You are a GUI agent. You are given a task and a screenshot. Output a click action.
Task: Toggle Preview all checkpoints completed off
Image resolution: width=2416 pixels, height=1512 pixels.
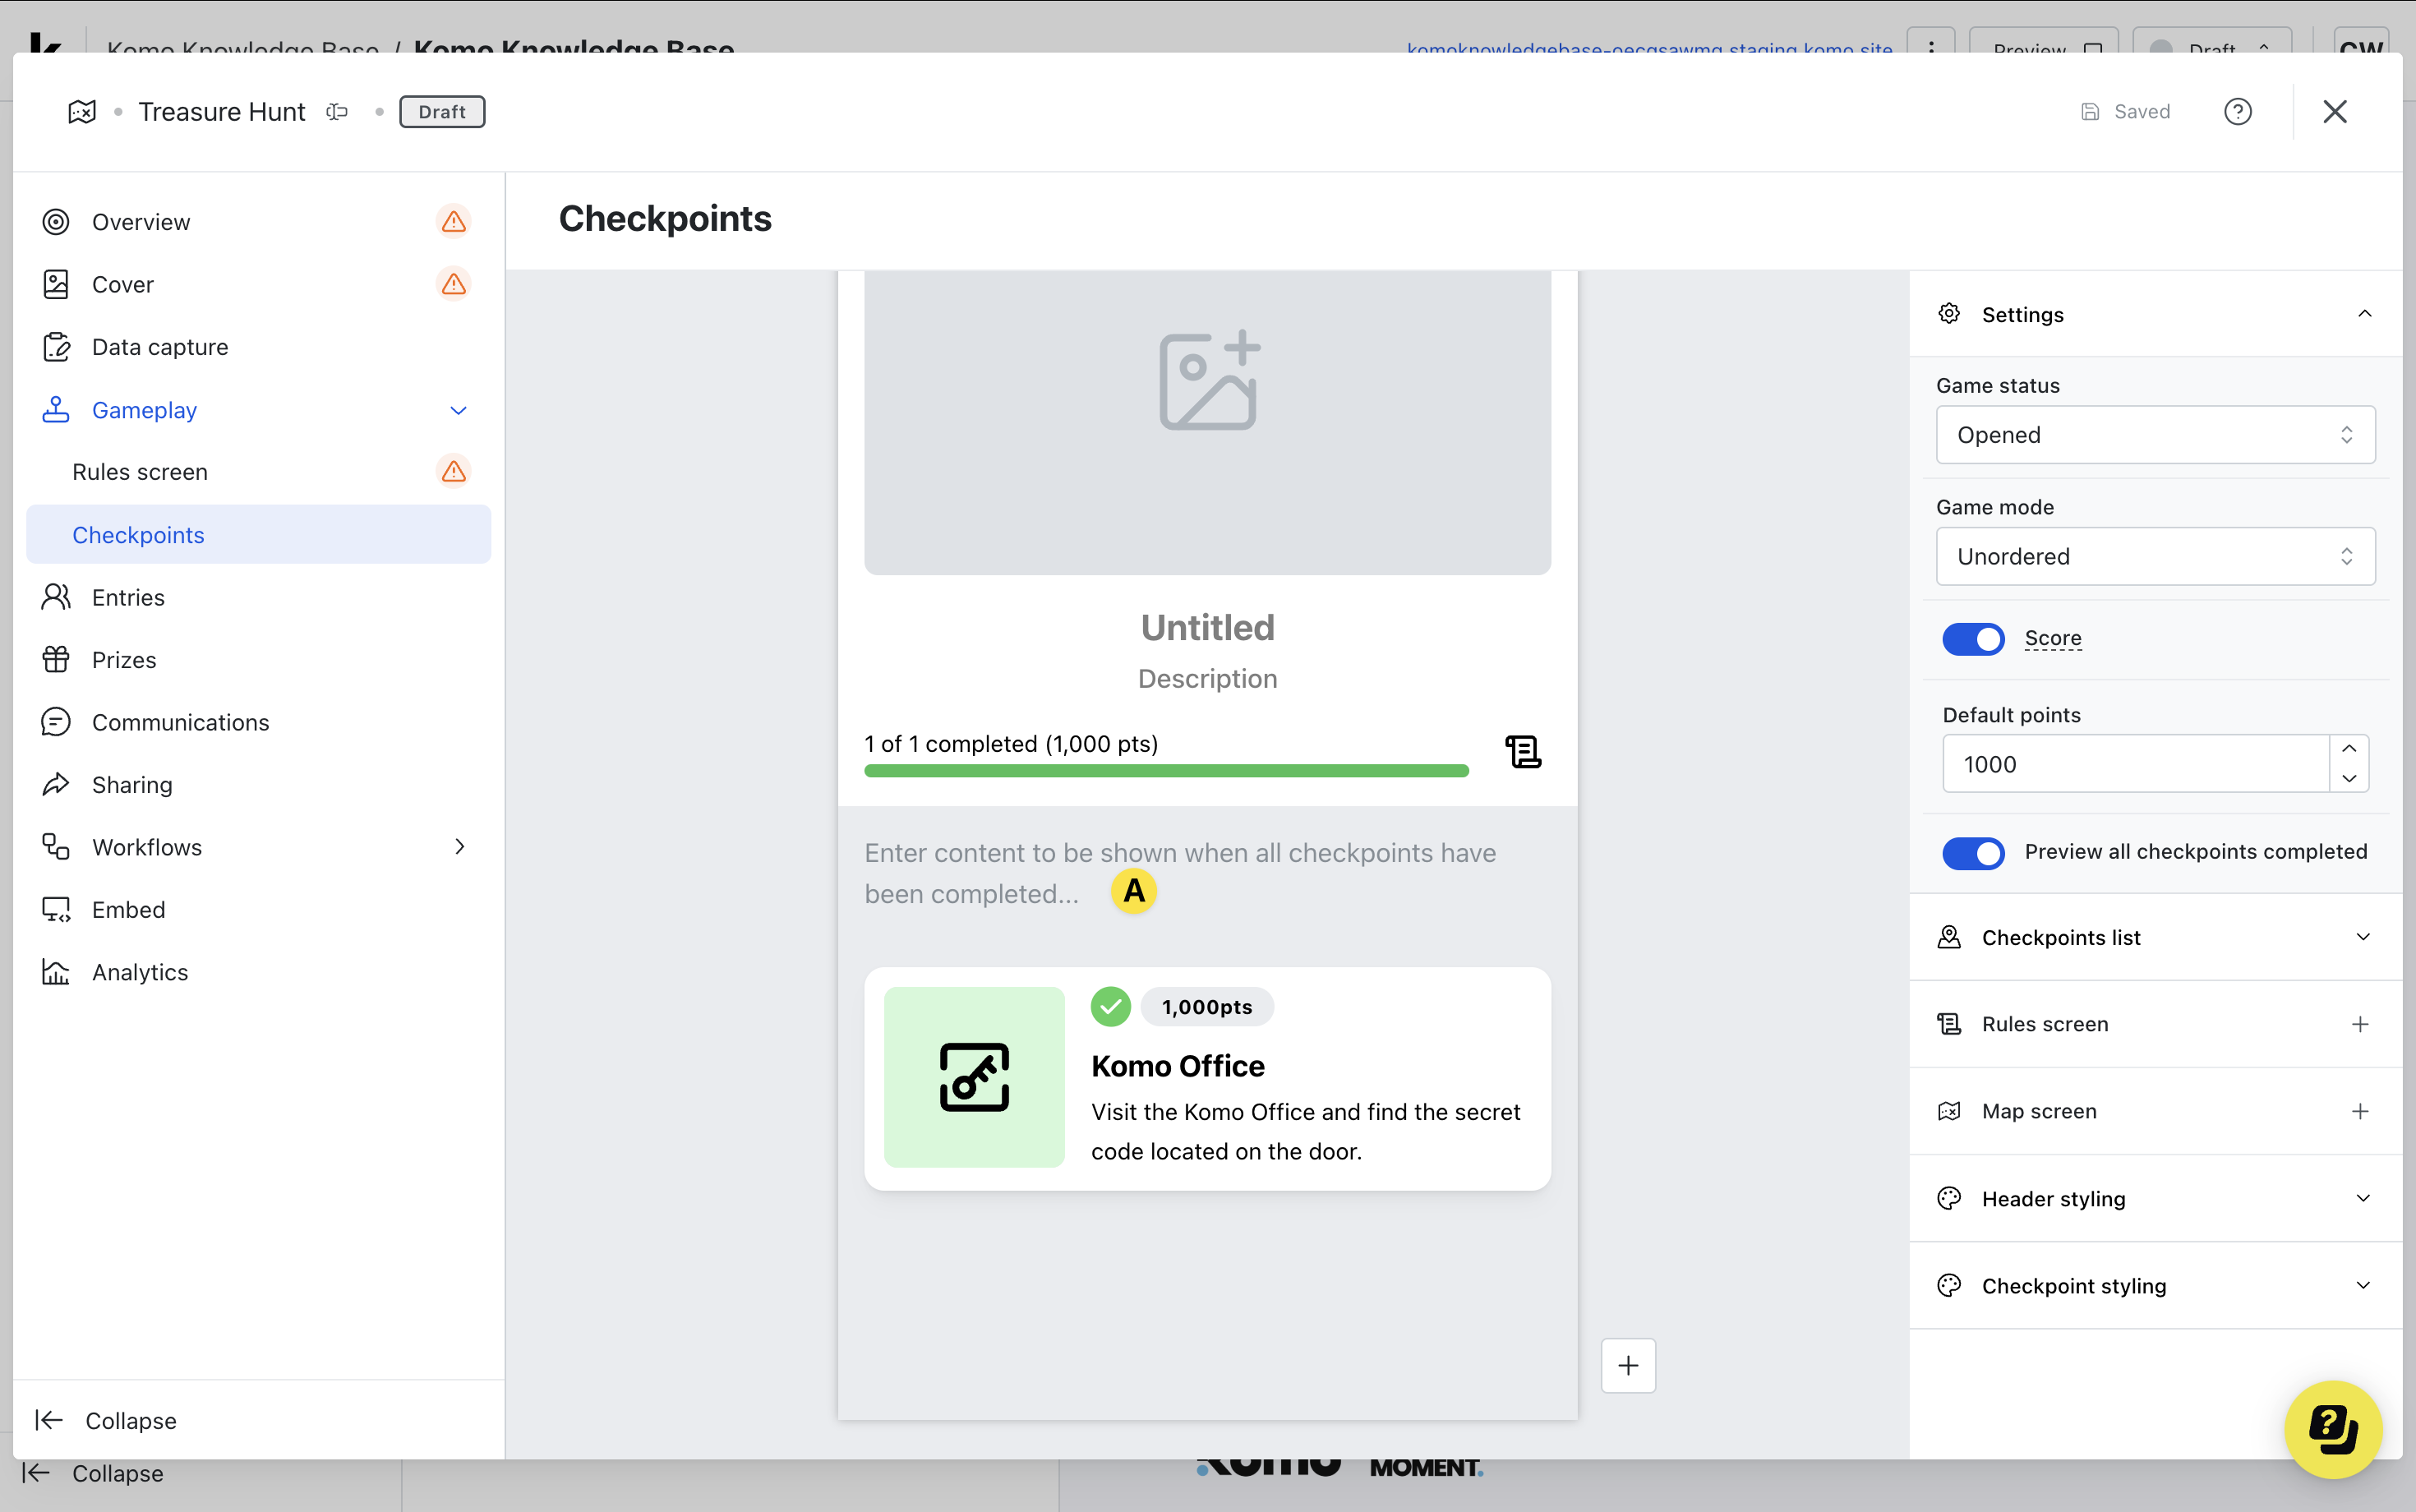tap(1972, 852)
